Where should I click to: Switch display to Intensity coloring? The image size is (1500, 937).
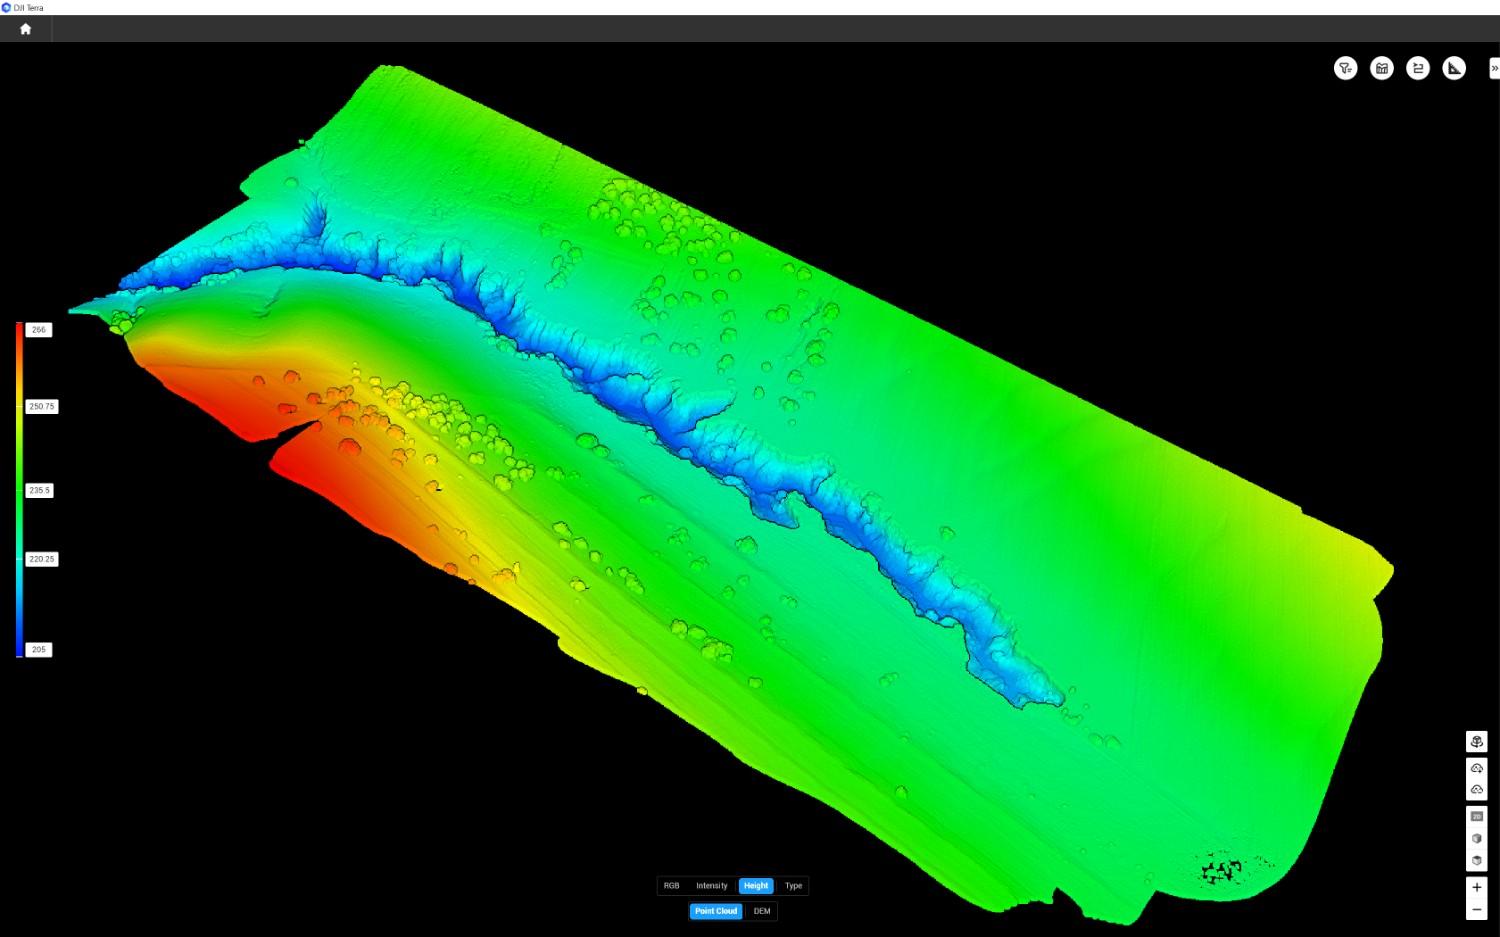[711, 886]
